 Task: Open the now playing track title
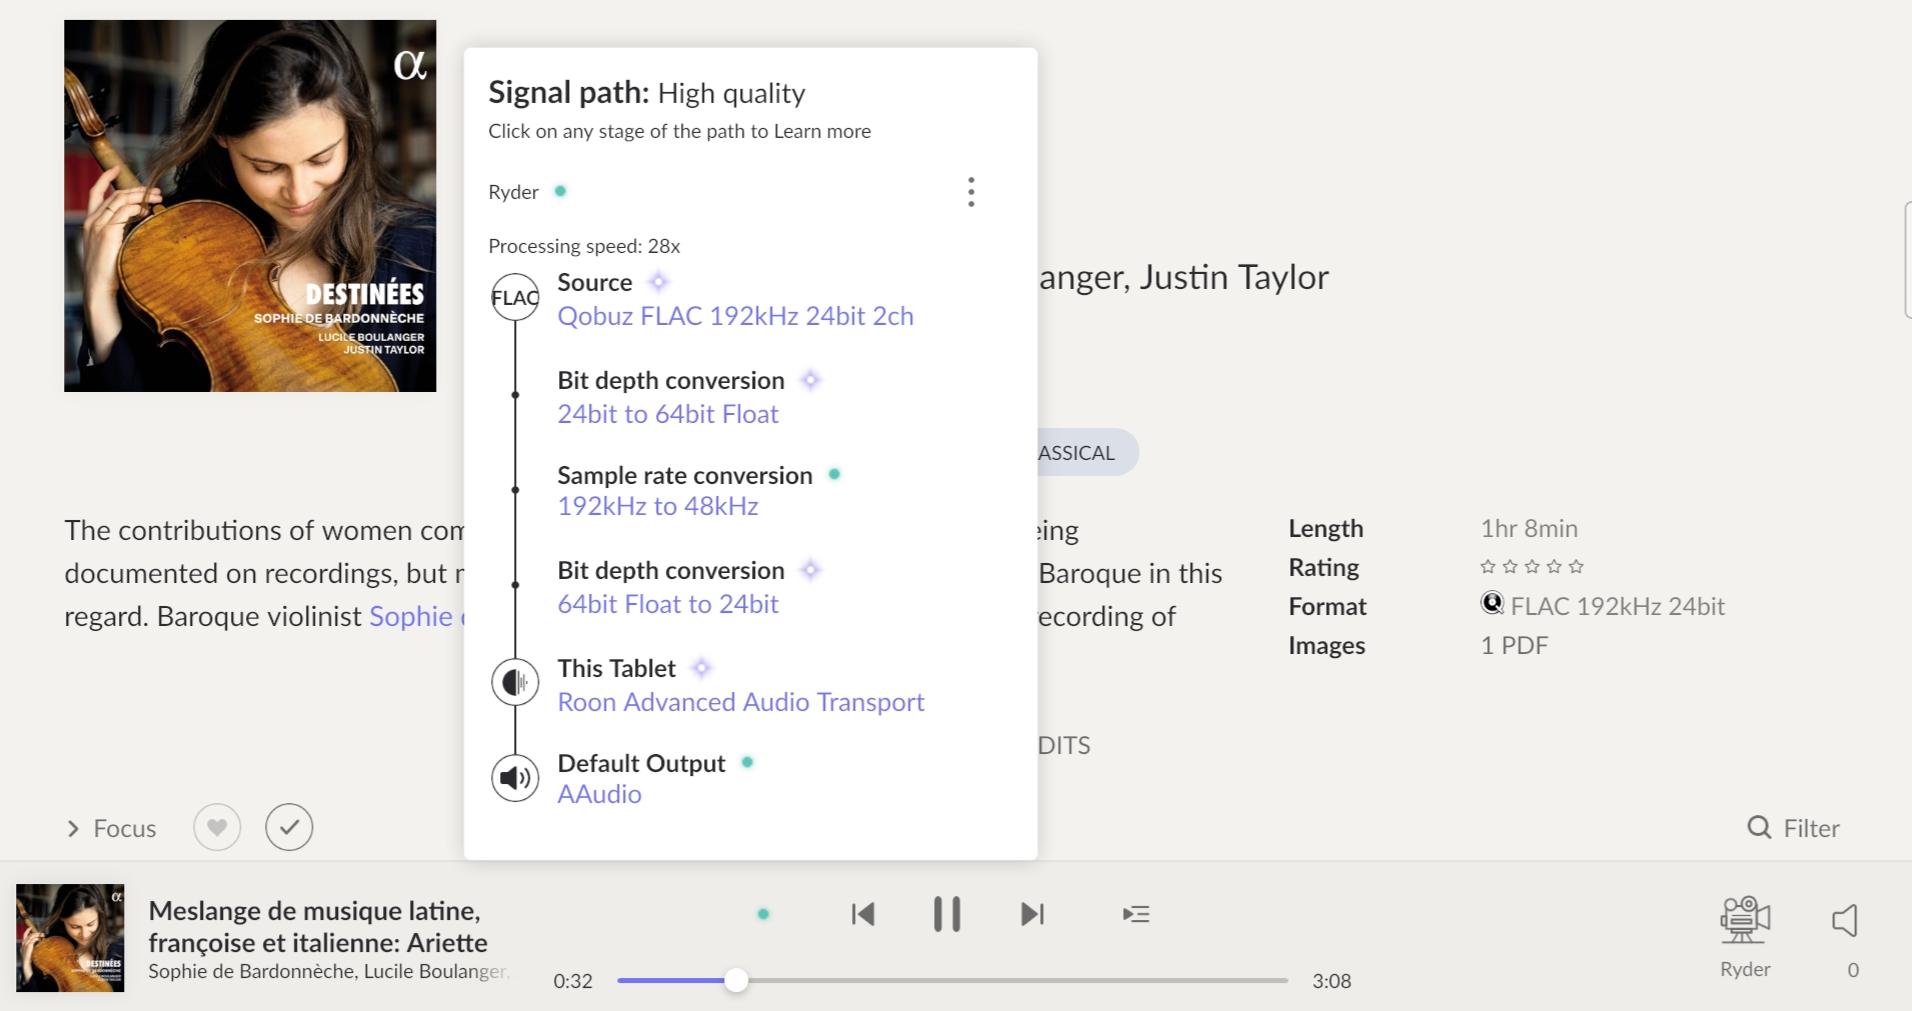(x=318, y=926)
